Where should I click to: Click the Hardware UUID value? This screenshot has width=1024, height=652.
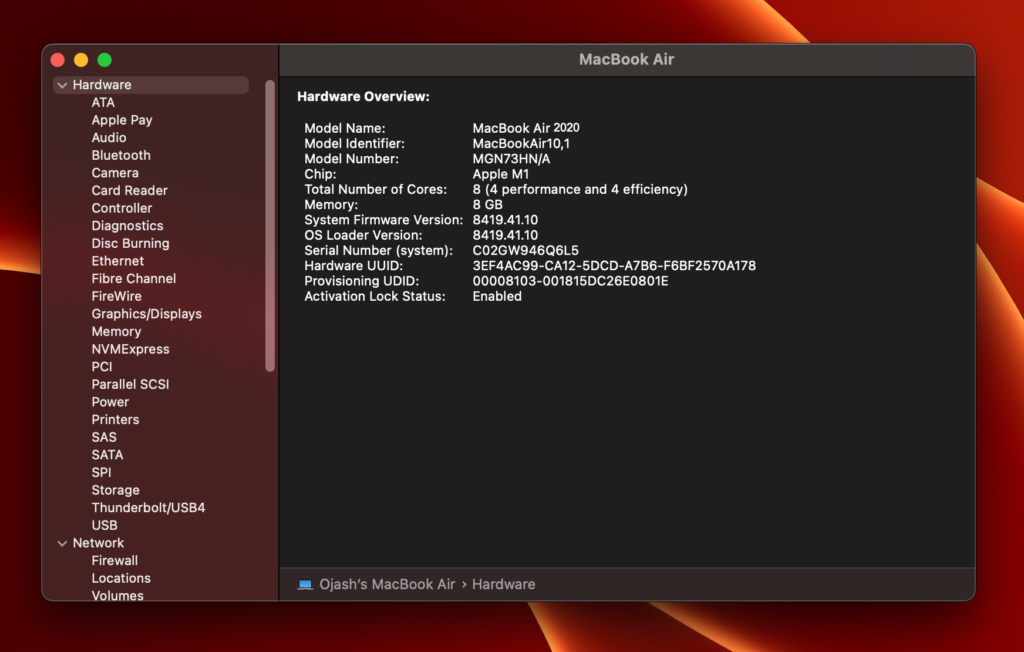615,266
